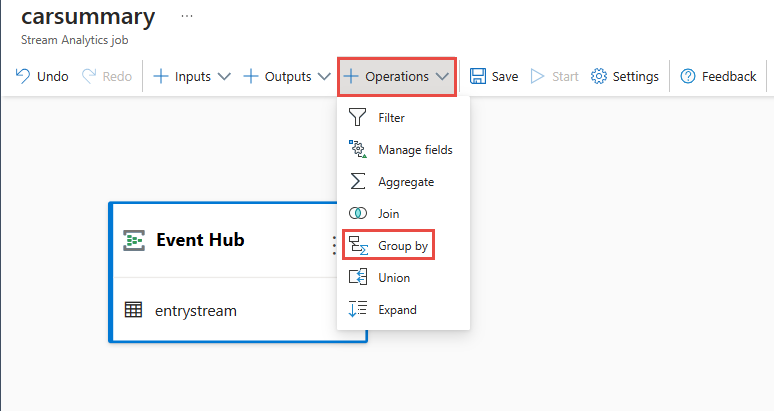
Task: Select the entrystream label in node
Action: [x=196, y=310]
